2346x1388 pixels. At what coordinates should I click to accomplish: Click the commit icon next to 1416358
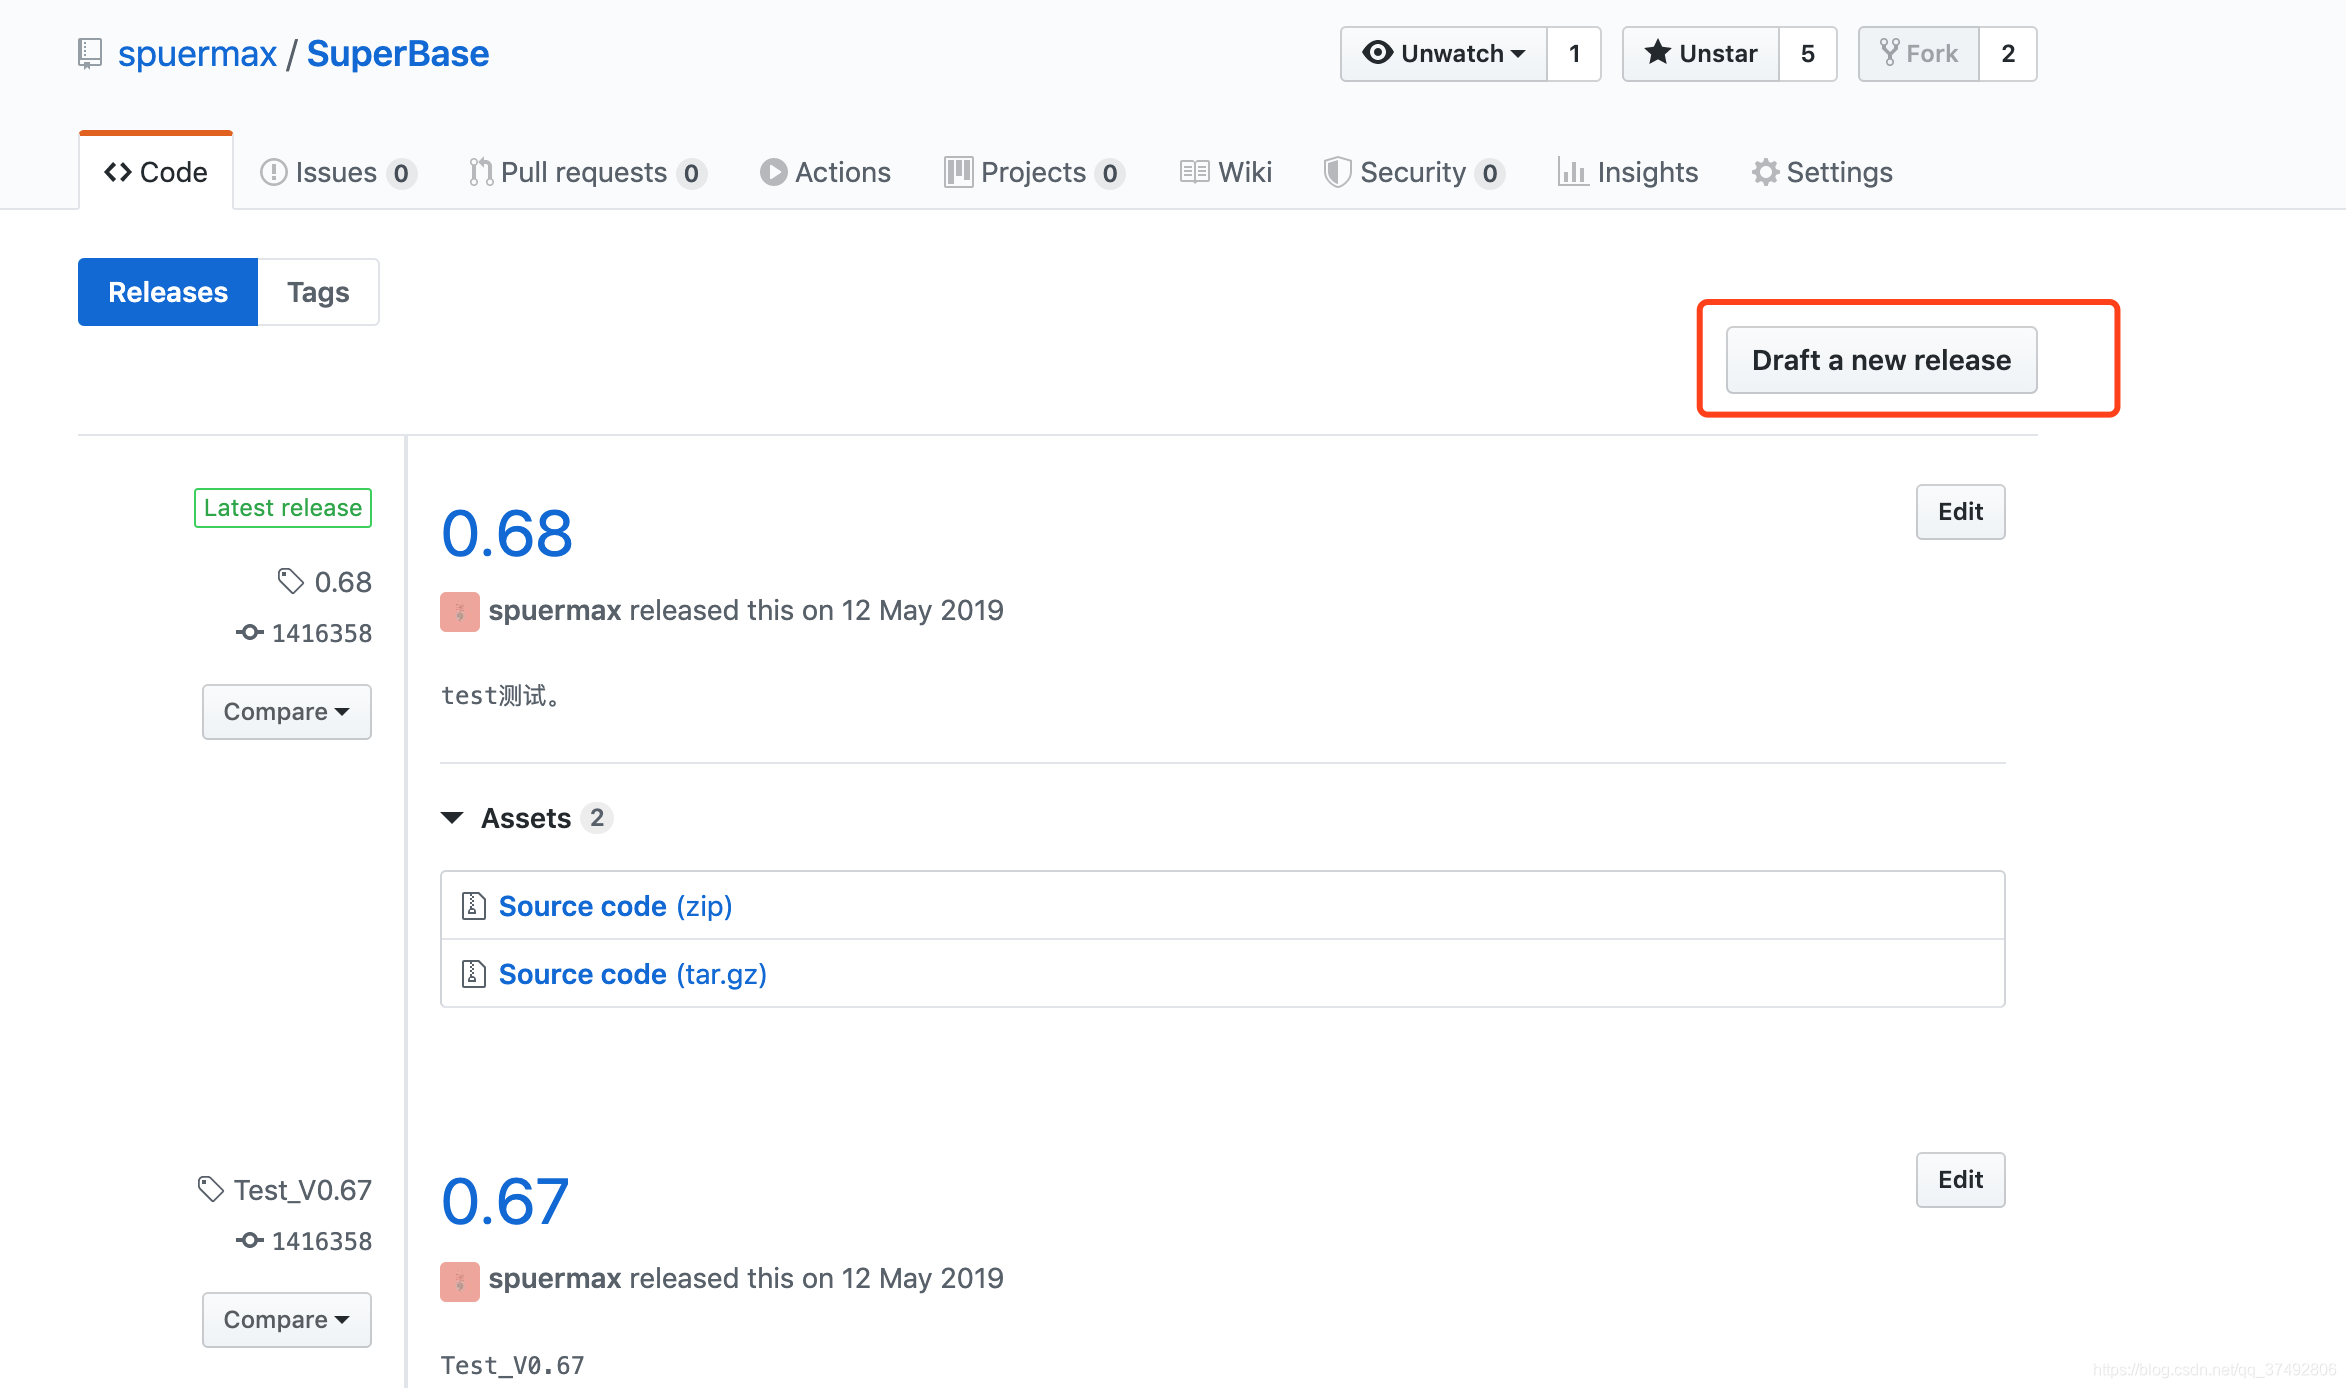[250, 632]
